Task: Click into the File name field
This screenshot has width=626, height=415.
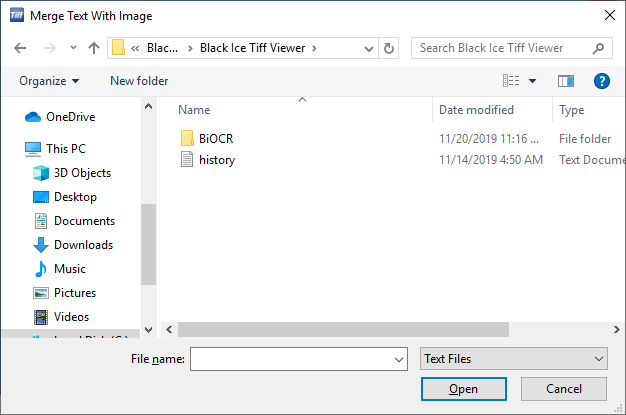Action: click(299, 359)
